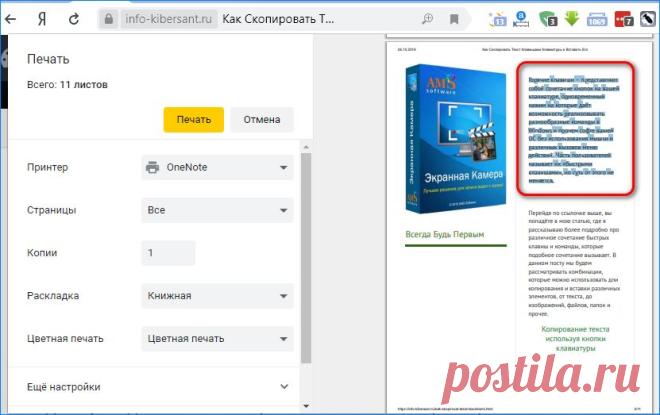Click the padlock site security icon
Screen dimensions: 660x415
(x=109, y=19)
